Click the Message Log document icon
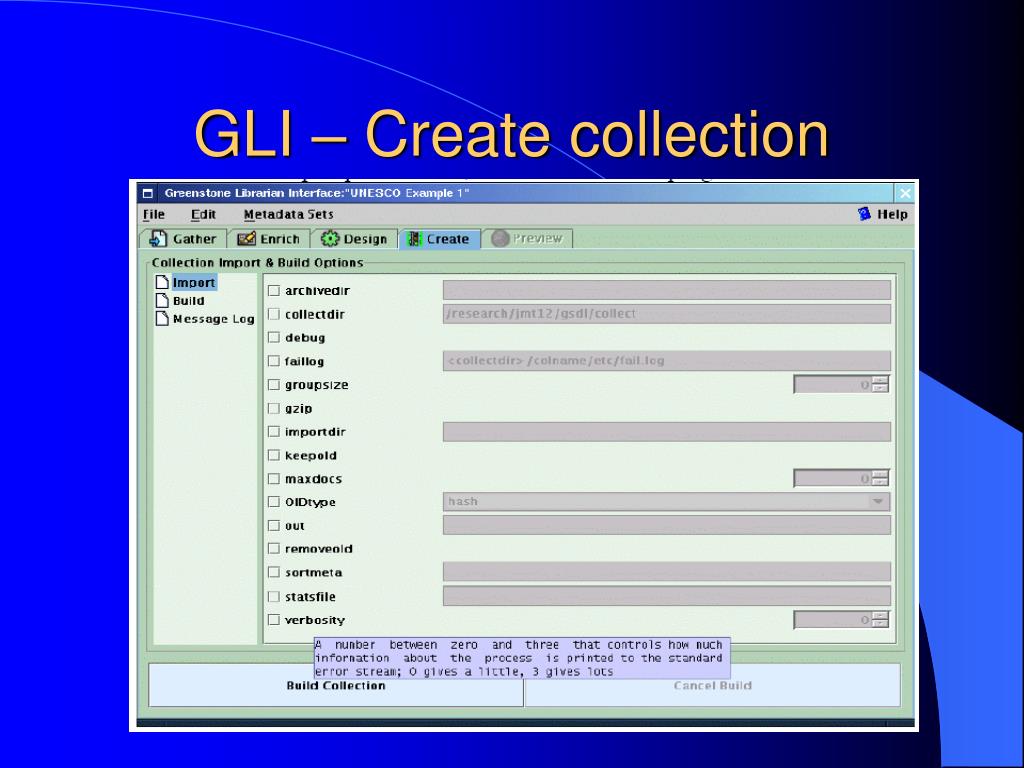Screen dimensions: 1024x768 (162, 319)
